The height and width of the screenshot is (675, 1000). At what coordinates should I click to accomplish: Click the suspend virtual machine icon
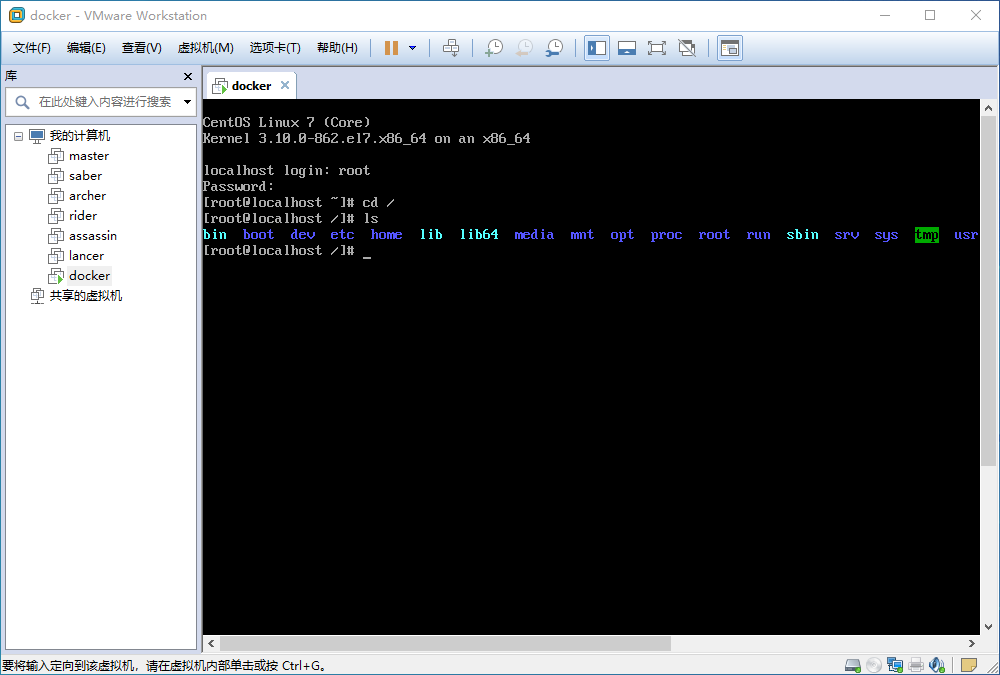coord(390,47)
